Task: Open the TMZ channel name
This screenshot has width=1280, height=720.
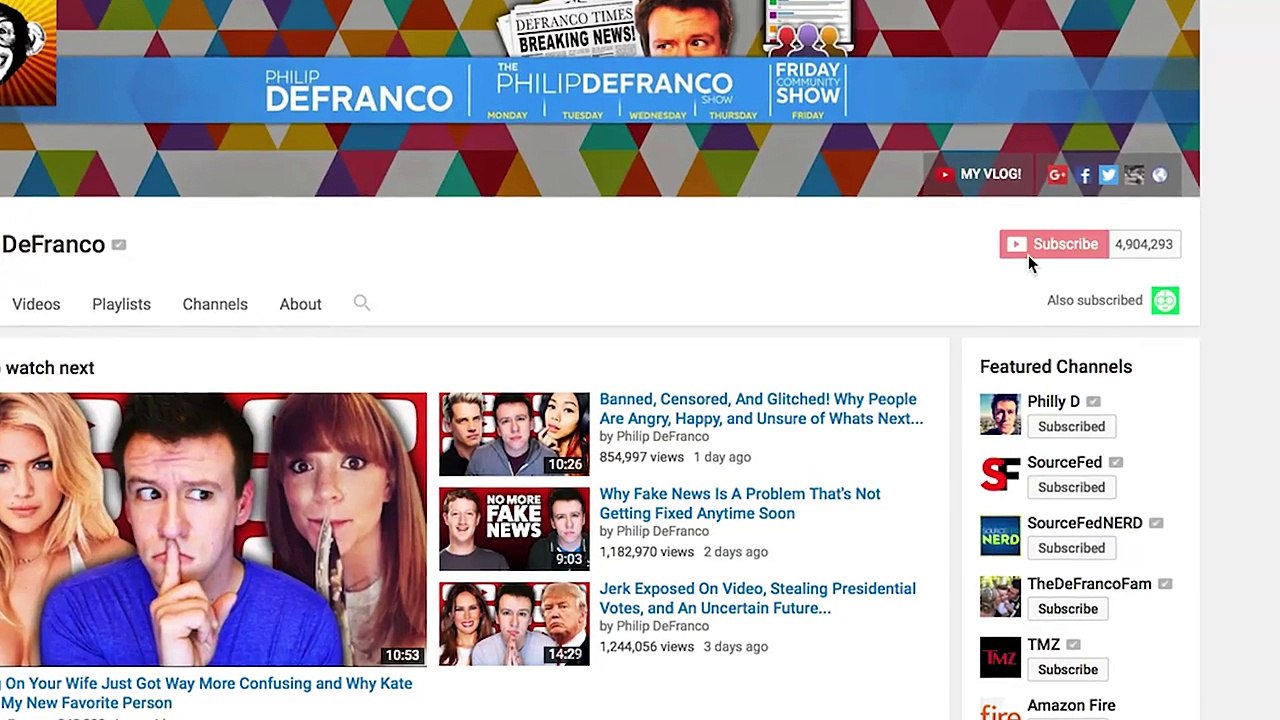Action: point(1043,645)
